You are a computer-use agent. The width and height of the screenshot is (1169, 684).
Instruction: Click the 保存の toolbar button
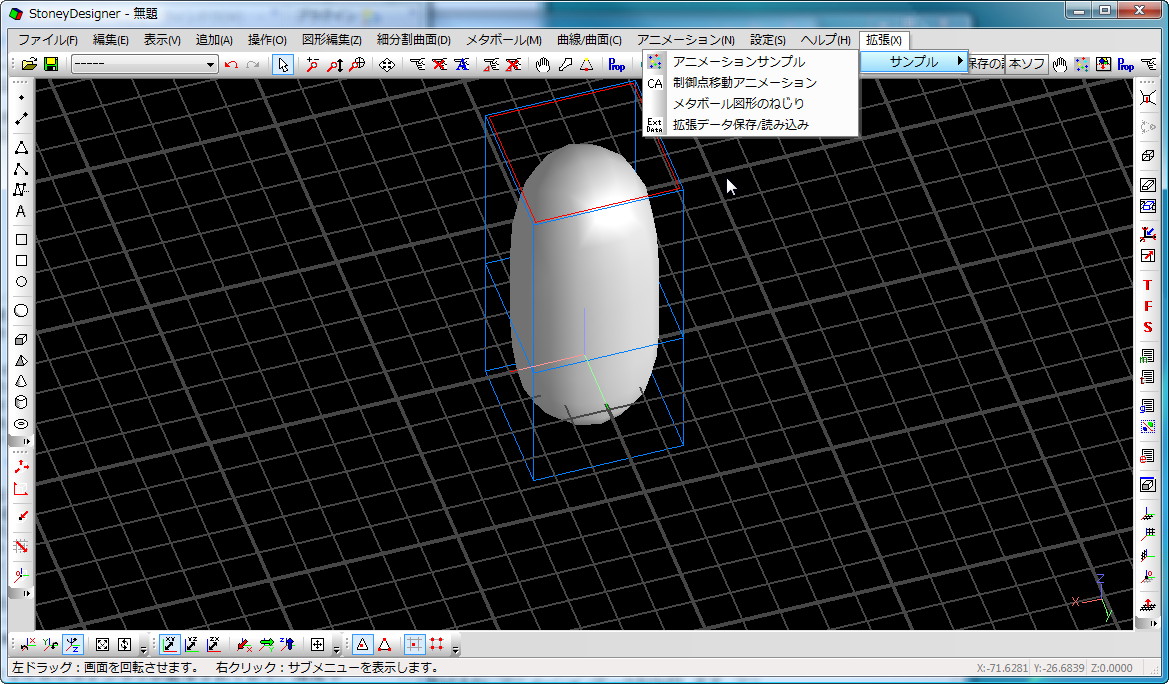[986, 64]
